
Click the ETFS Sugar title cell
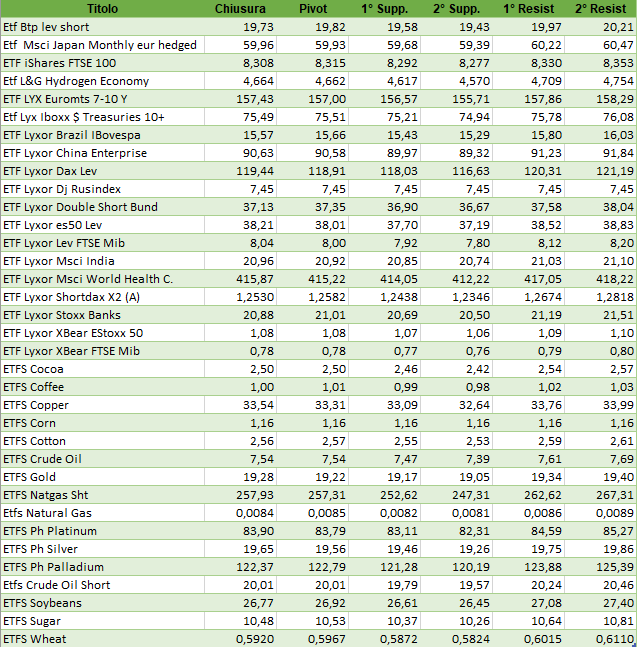102,621
